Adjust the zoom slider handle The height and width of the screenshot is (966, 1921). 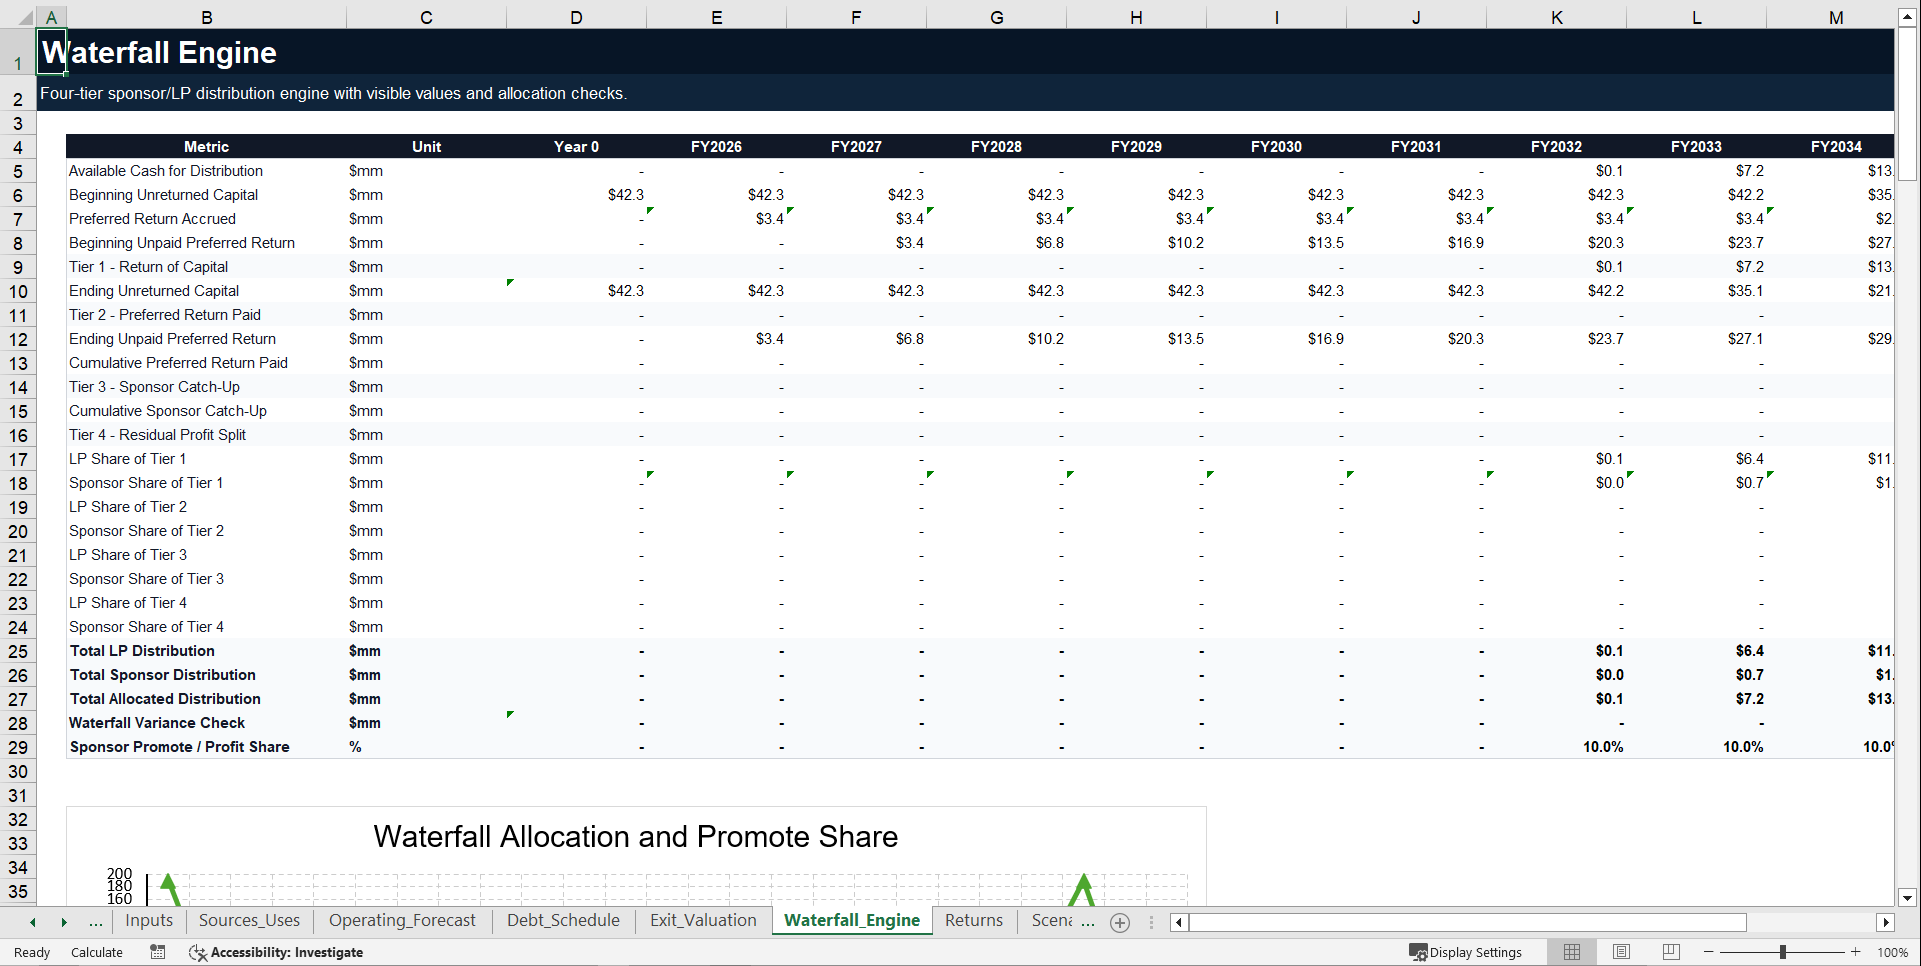point(1783,952)
